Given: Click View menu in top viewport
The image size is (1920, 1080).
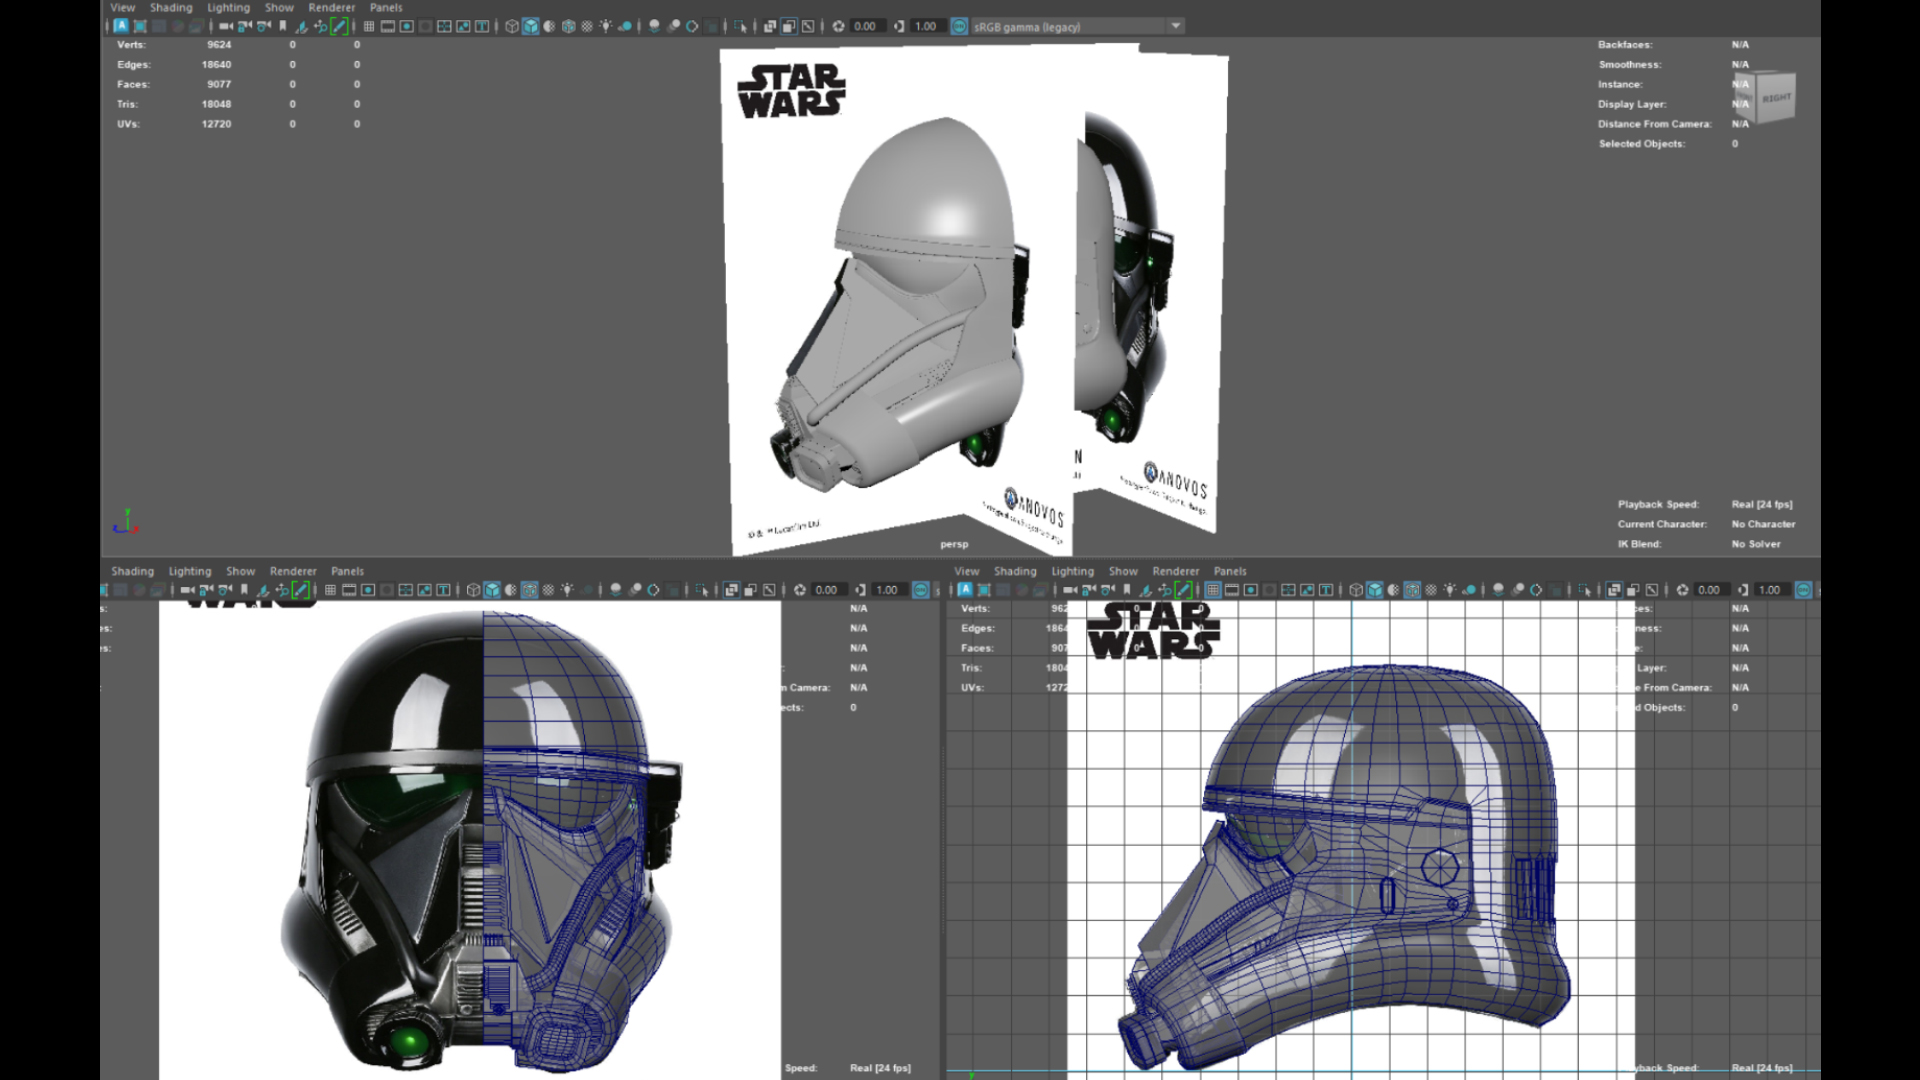Looking at the screenshot, I should tap(122, 7).
